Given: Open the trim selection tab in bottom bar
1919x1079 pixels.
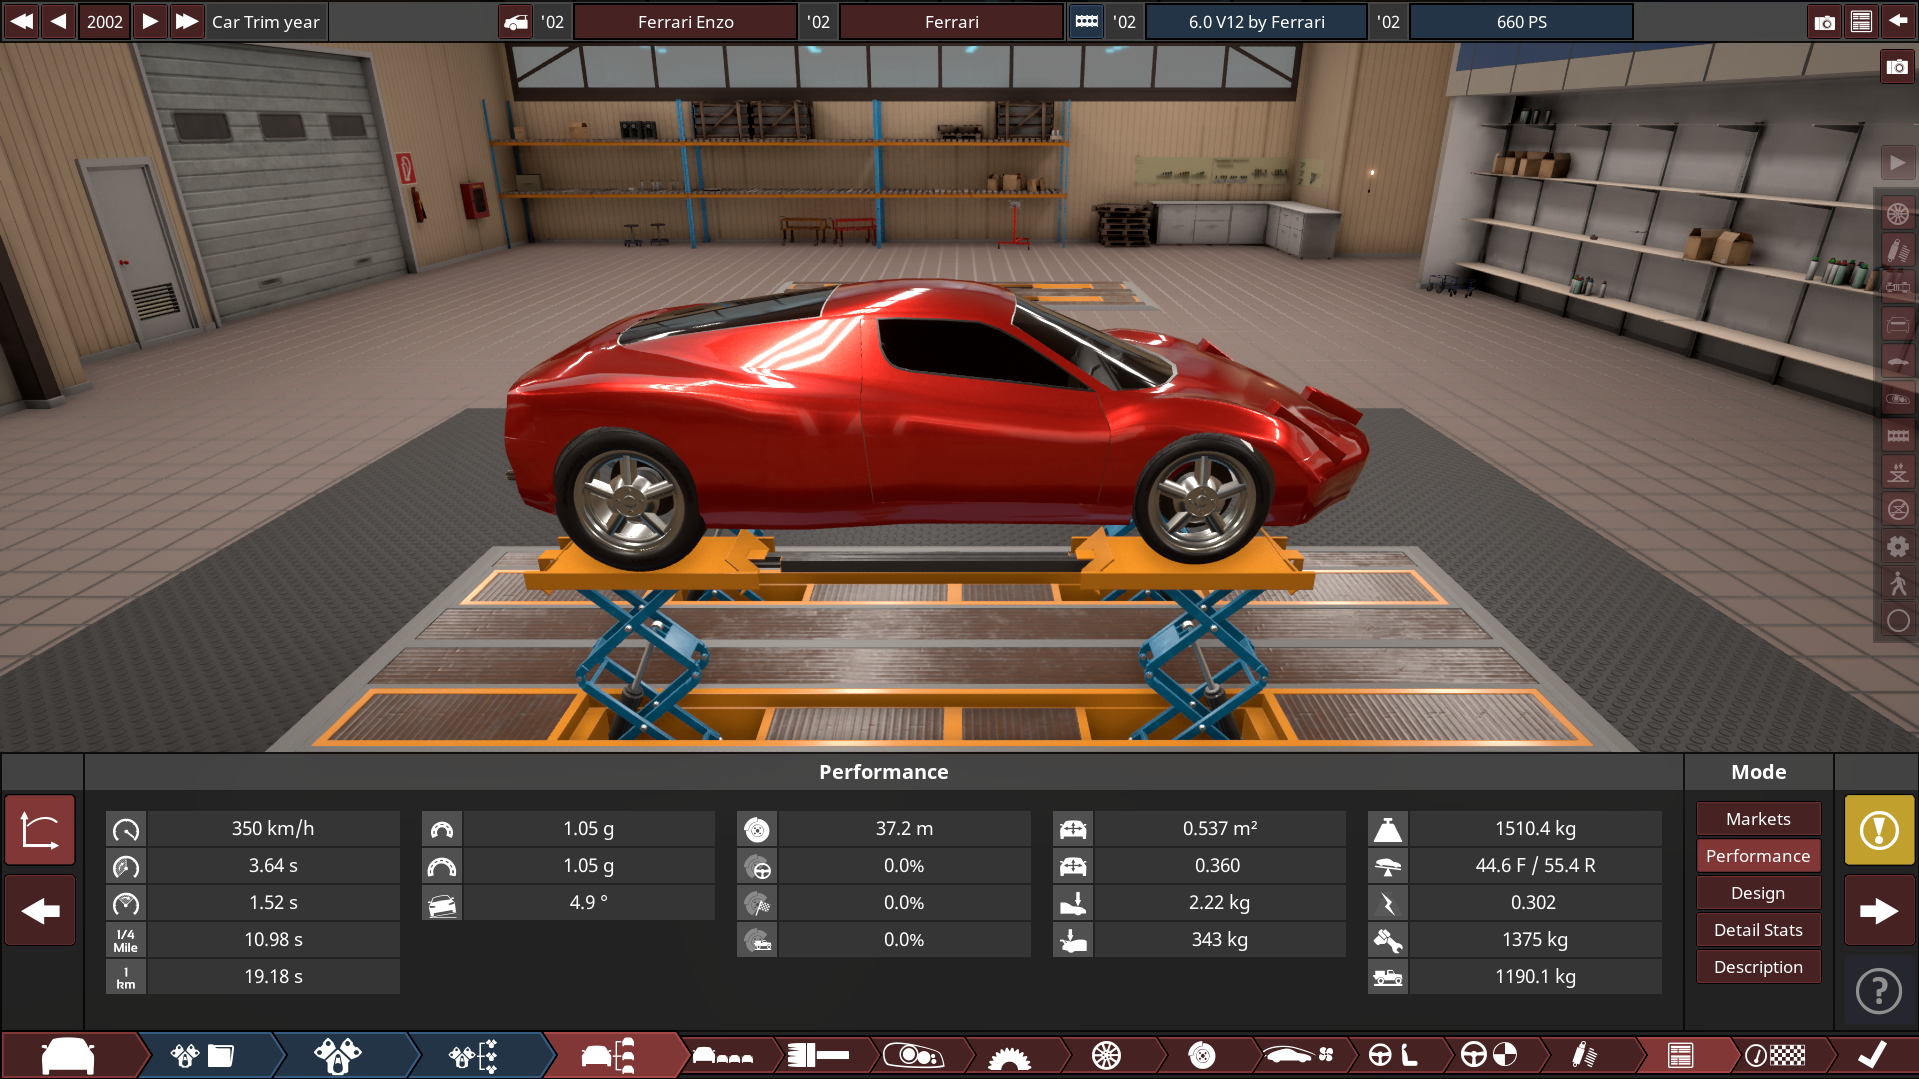Looking at the screenshot, I should tap(608, 1055).
